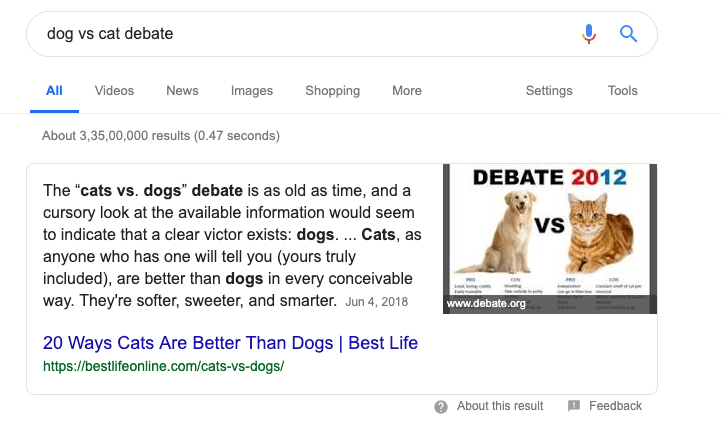Switch to the Images tab
Image resolution: width=722 pixels, height=421 pixels.
pyautogui.click(x=252, y=91)
